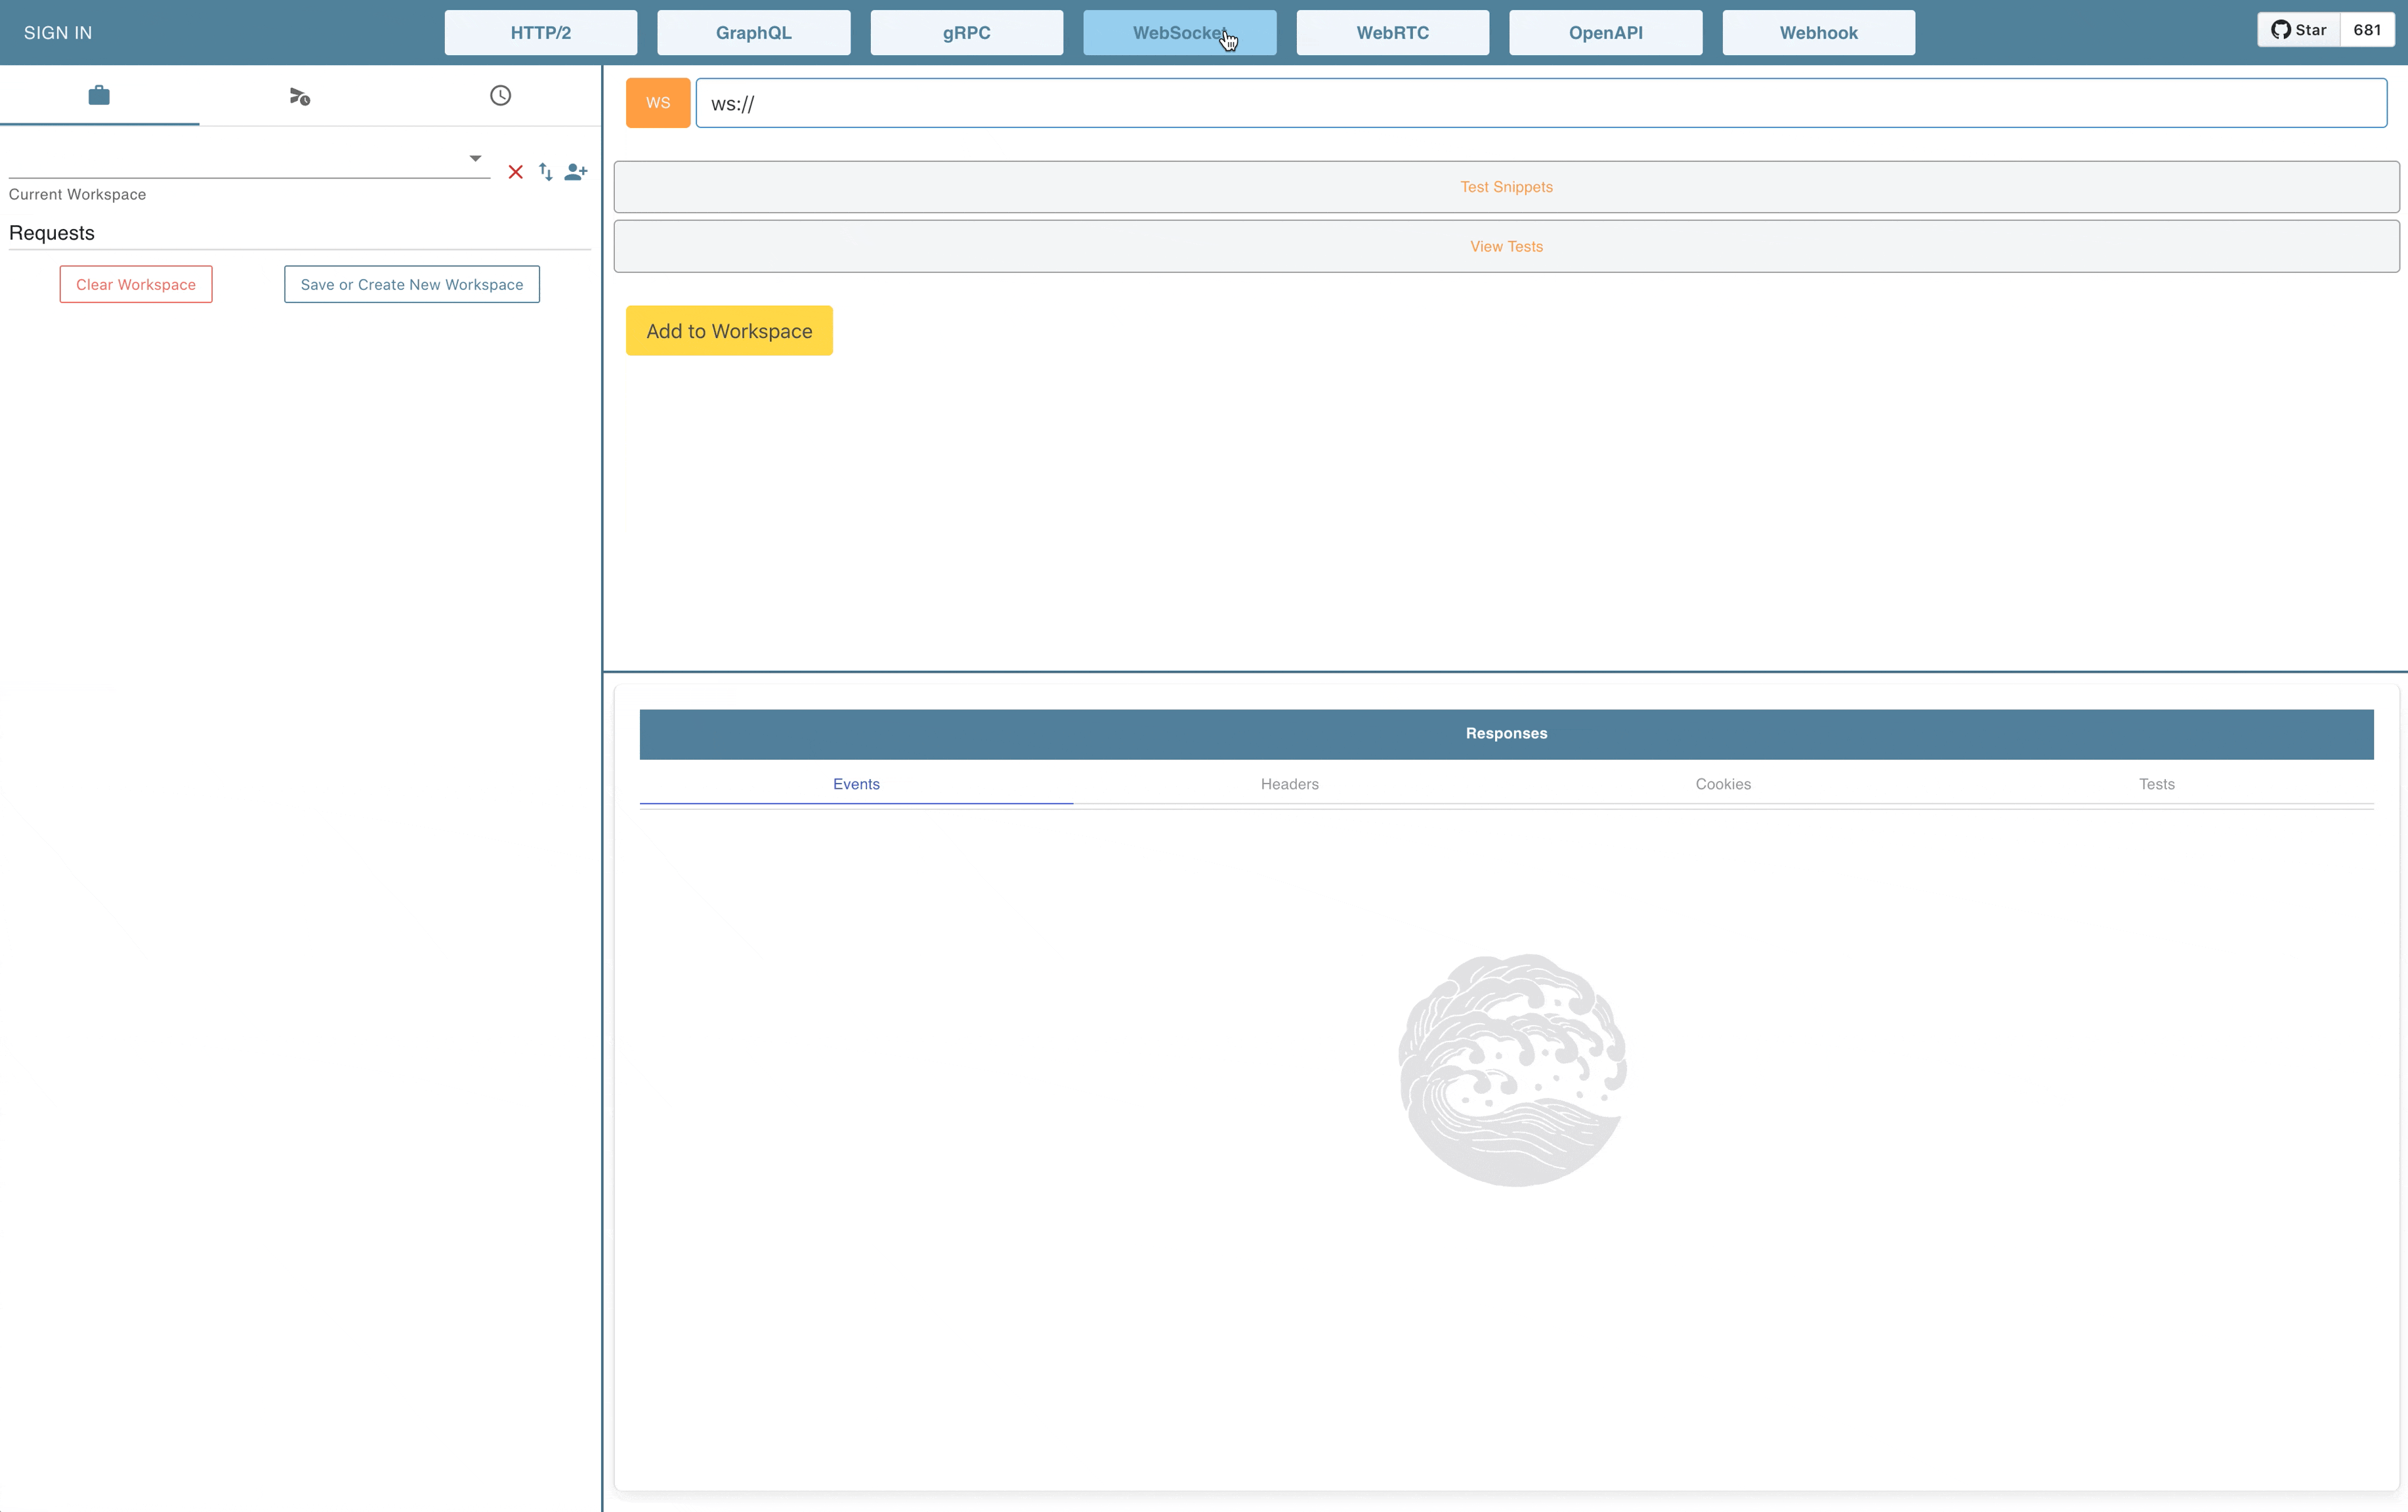This screenshot has height=1512, width=2408.
Task: Expand the Test Snippets section
Action: (x=1506, y=187)
